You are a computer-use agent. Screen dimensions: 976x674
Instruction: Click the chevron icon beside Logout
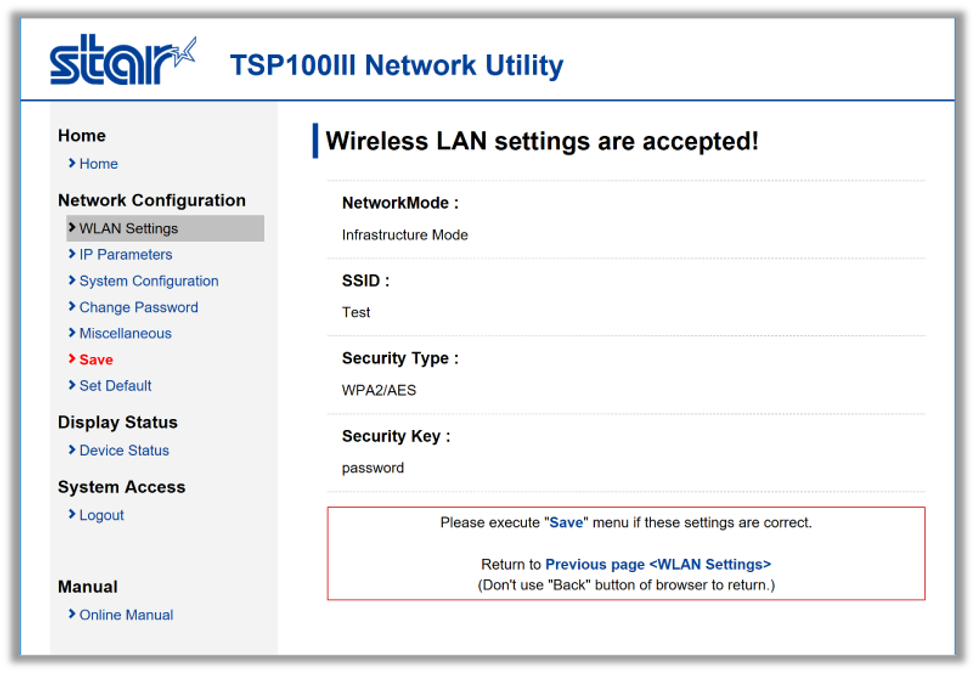pyautogui.click(x=72, y=515)
